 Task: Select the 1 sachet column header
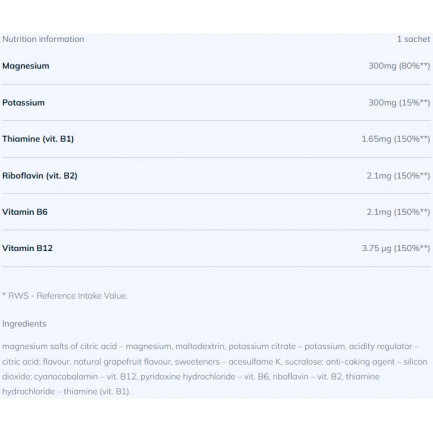coord(413,39)
